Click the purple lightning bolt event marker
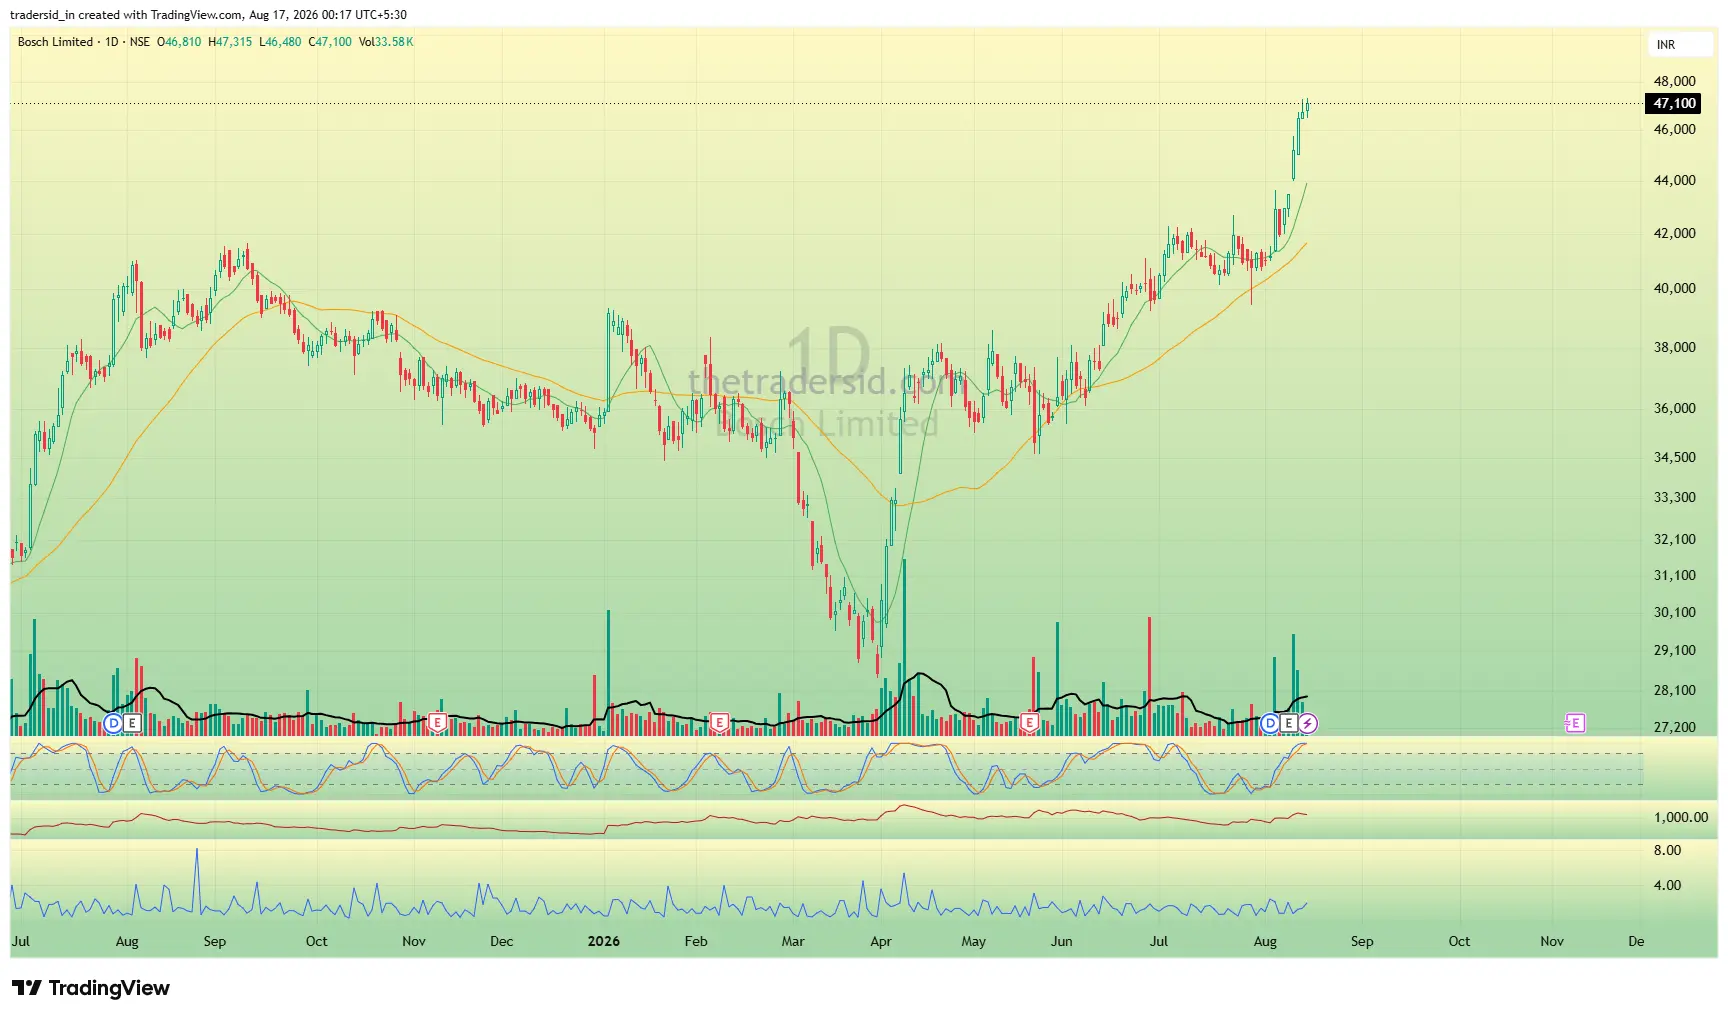Viewport: 1728px width, 1018px height. point(1308,723)
